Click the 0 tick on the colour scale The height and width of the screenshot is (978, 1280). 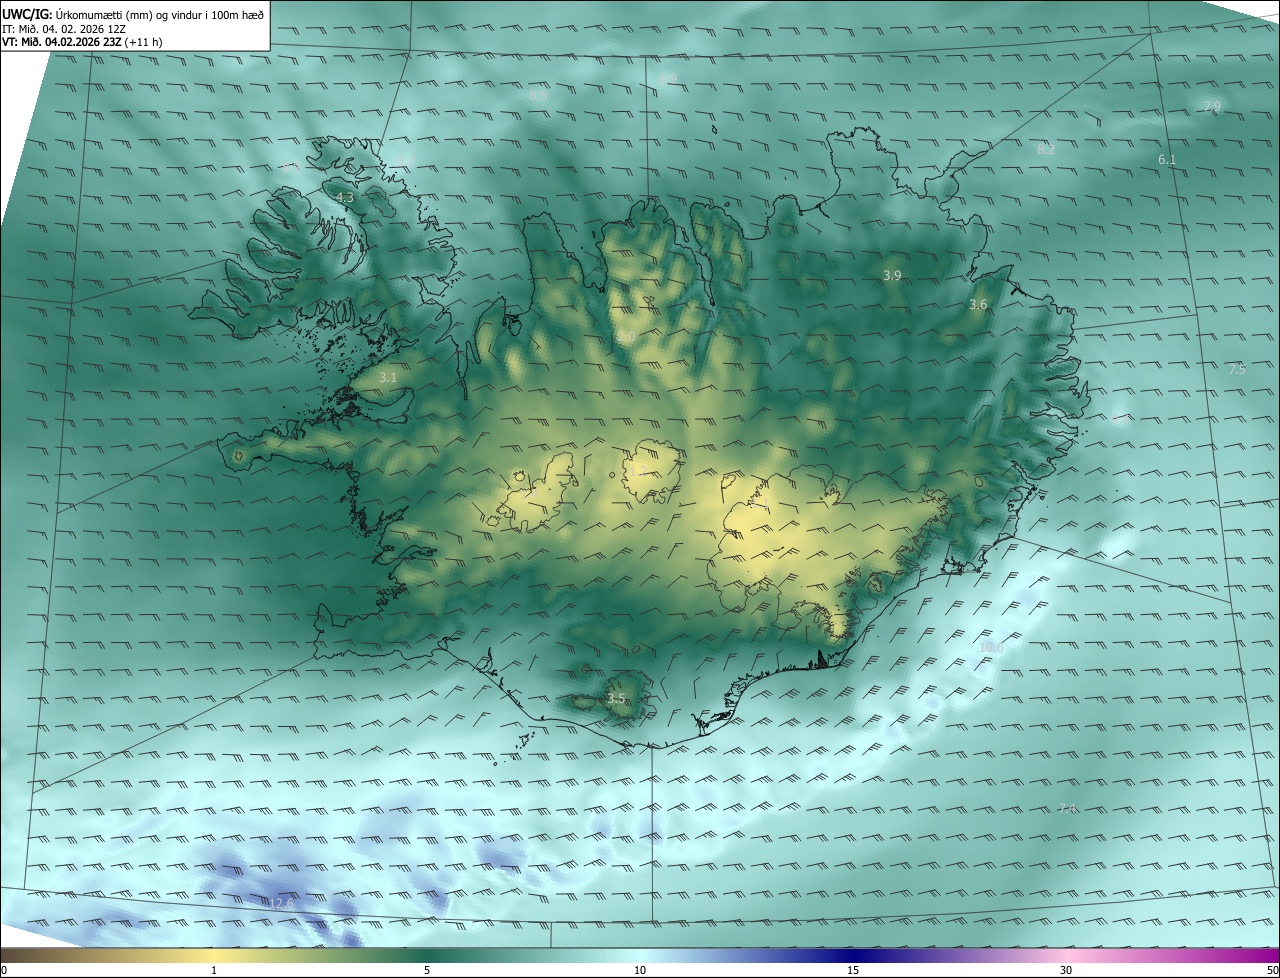click(x=4, y=970)
